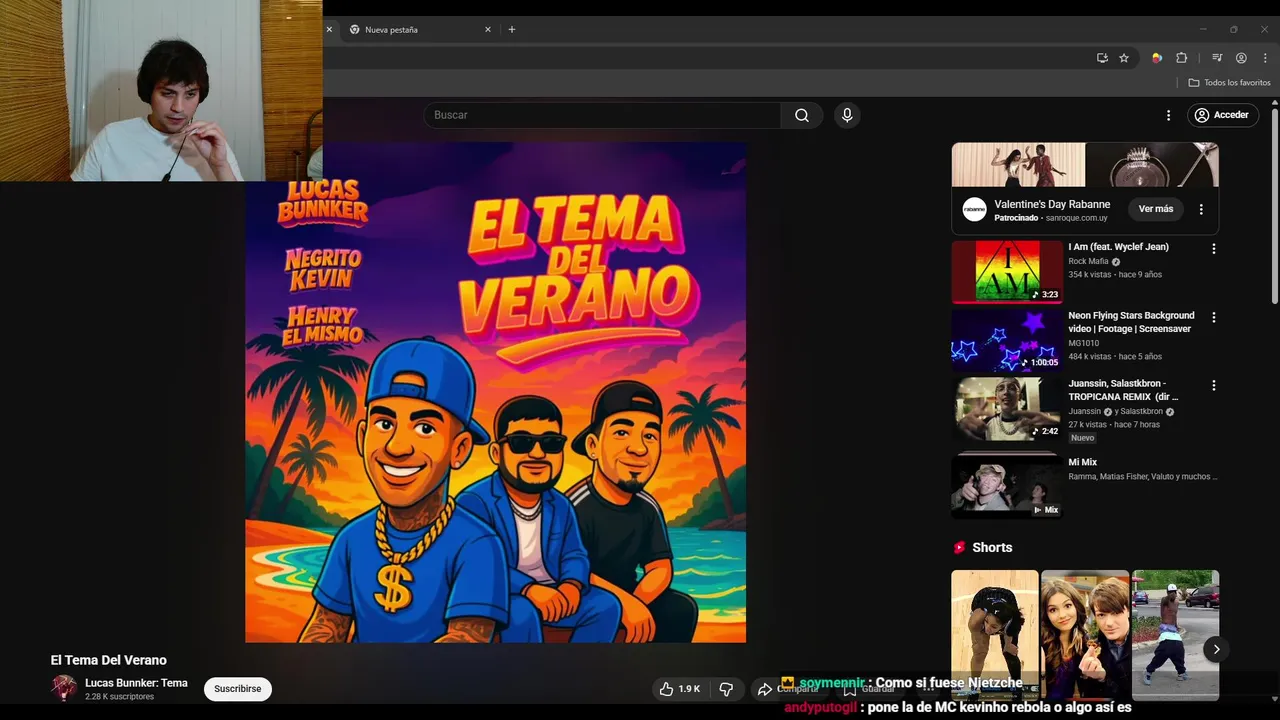Open a new tab with plus button
The width and height of the screenshot is (1280, 720).
coord(512,30)
